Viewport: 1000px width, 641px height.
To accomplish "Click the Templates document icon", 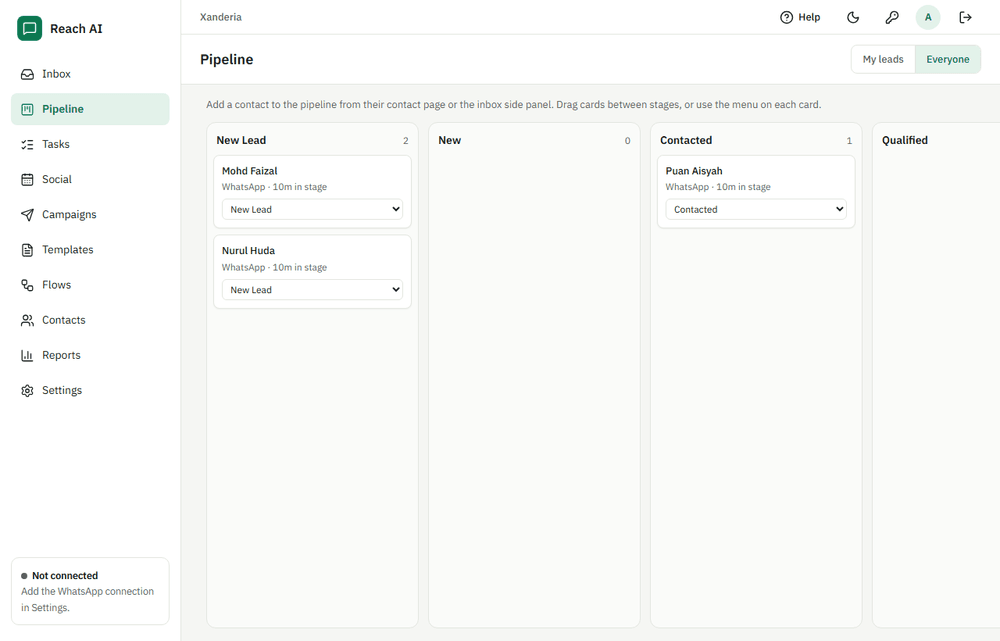I will click(x=27, y=249).
